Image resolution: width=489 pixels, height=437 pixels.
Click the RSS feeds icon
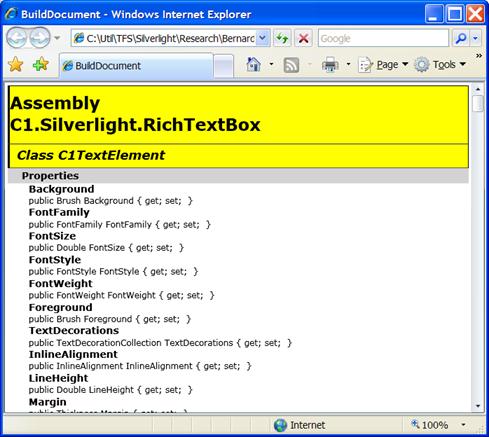point(291,65)
